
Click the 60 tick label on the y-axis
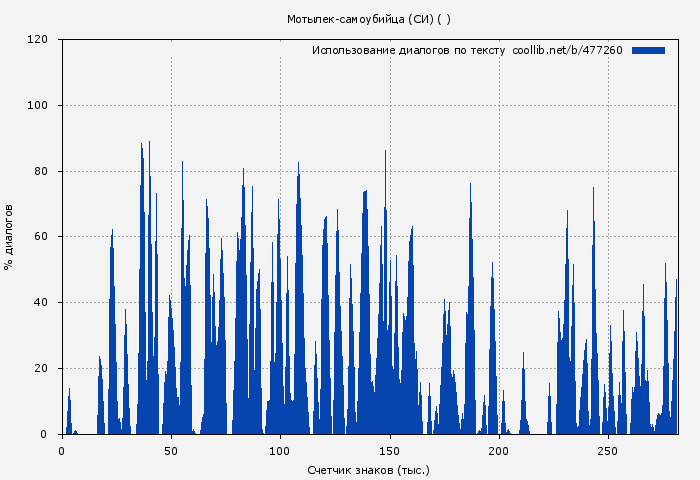tap(41, 237)
